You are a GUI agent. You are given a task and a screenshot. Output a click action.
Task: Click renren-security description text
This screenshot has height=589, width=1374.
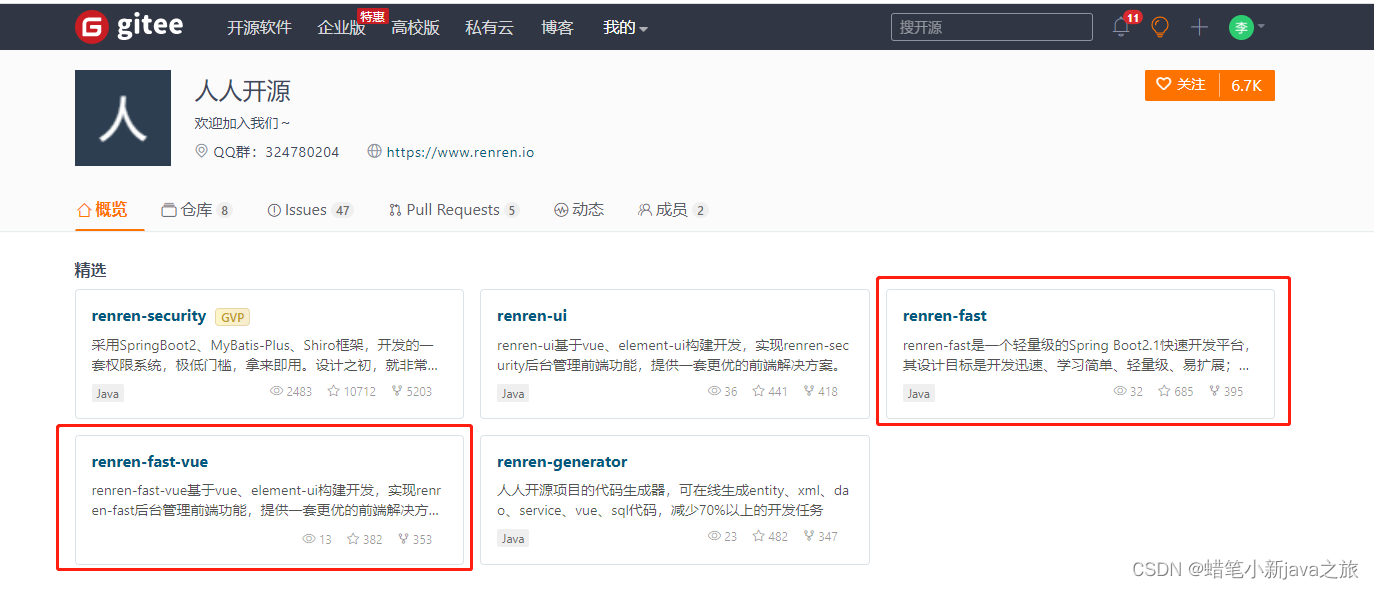pyautogui.click(x=265, y=354)
